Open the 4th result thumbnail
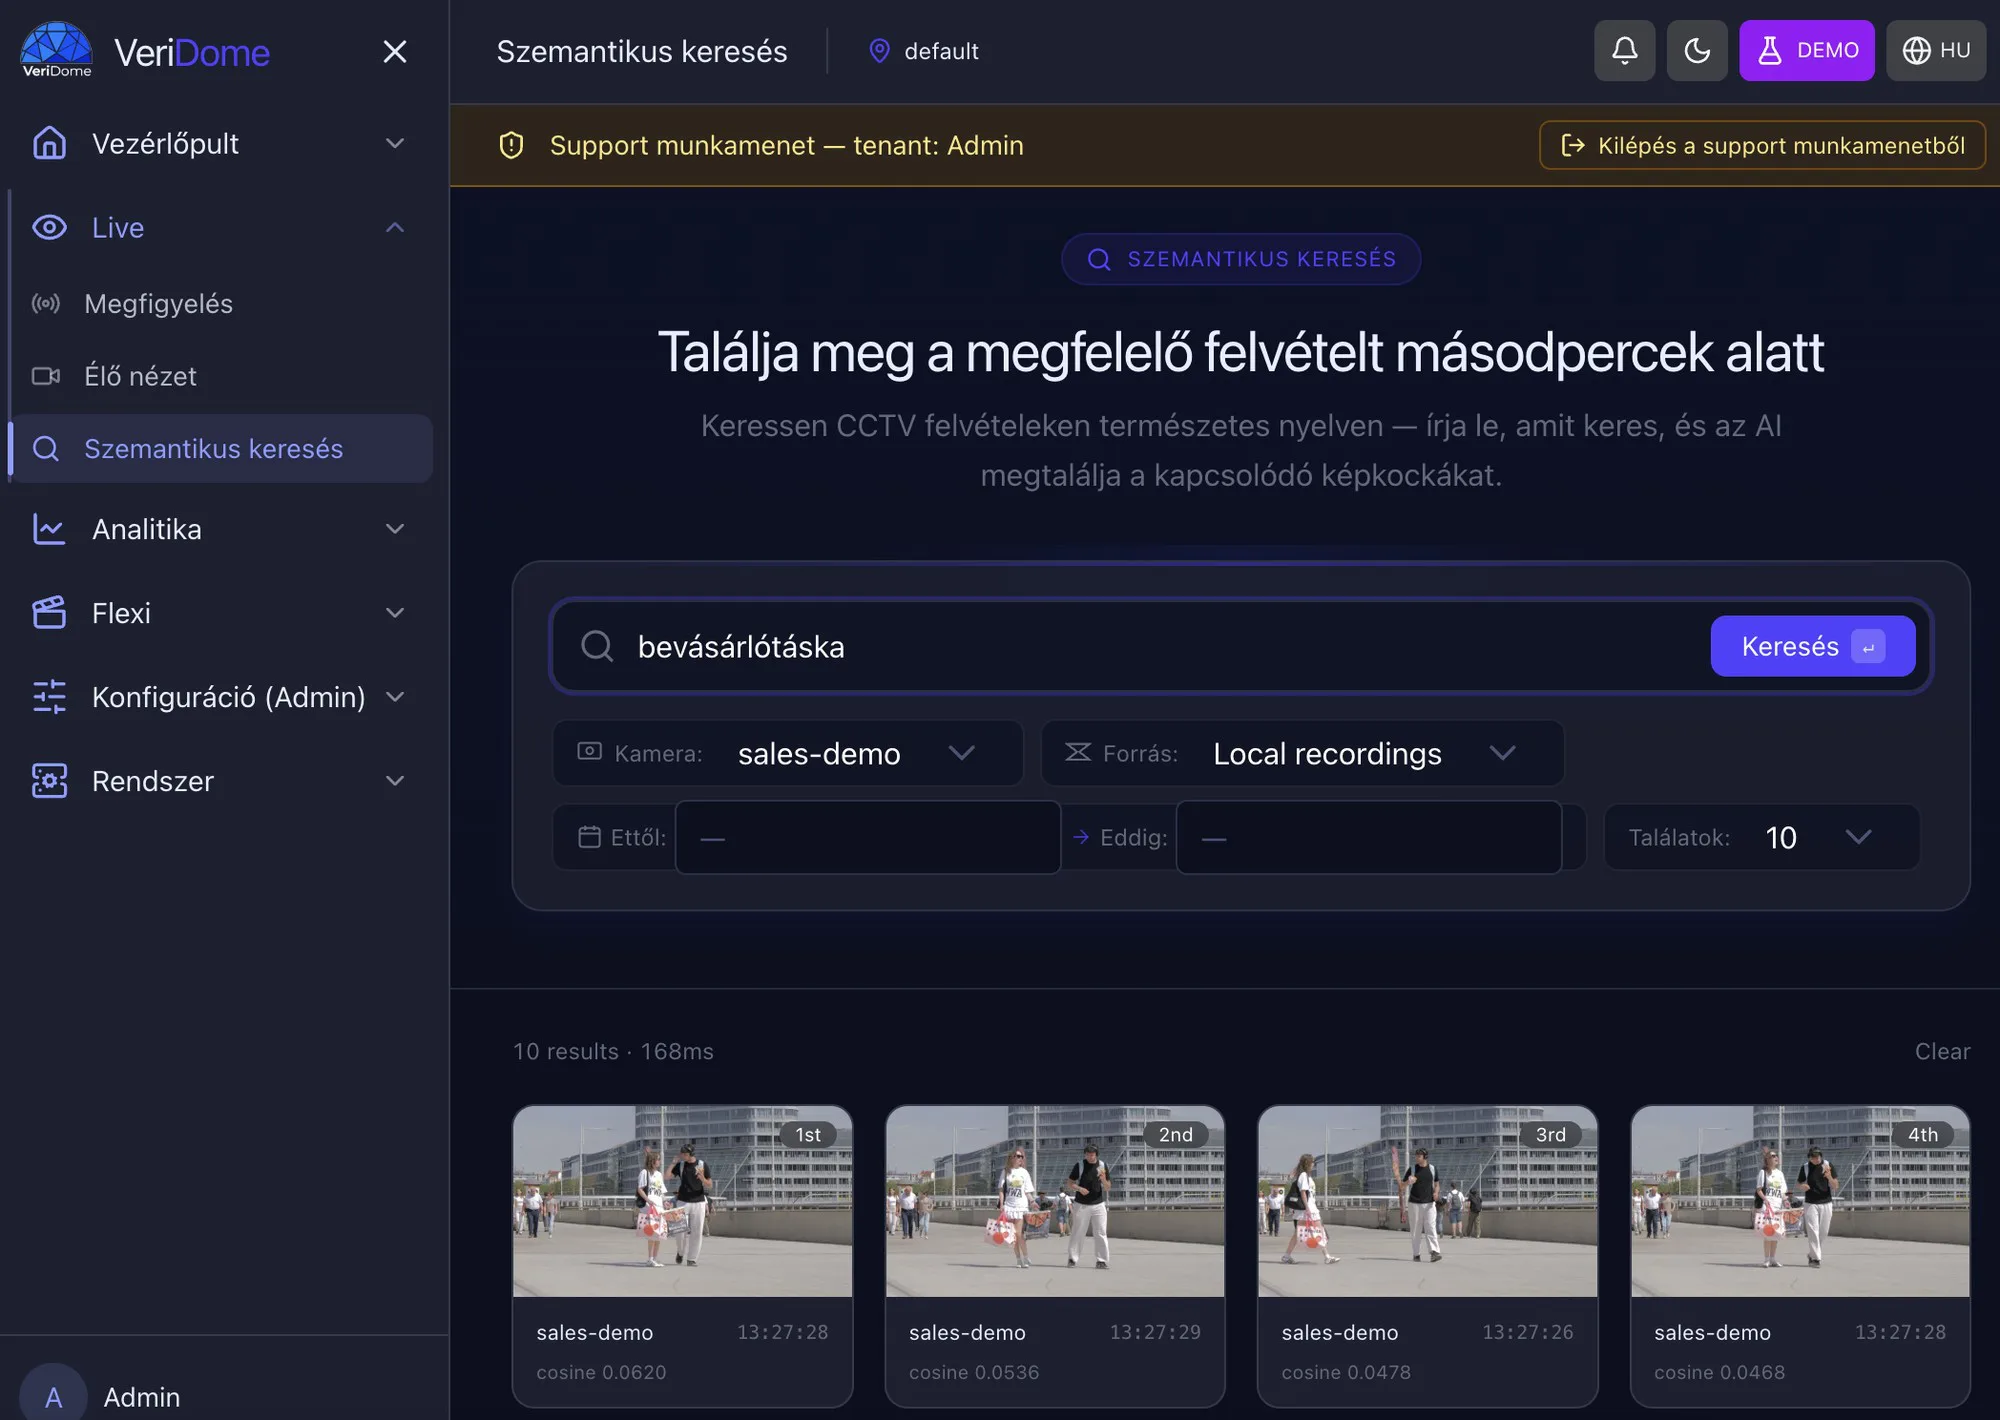Image resolution: width=2000 pixels, height=1420 pixels. 1800,1201
